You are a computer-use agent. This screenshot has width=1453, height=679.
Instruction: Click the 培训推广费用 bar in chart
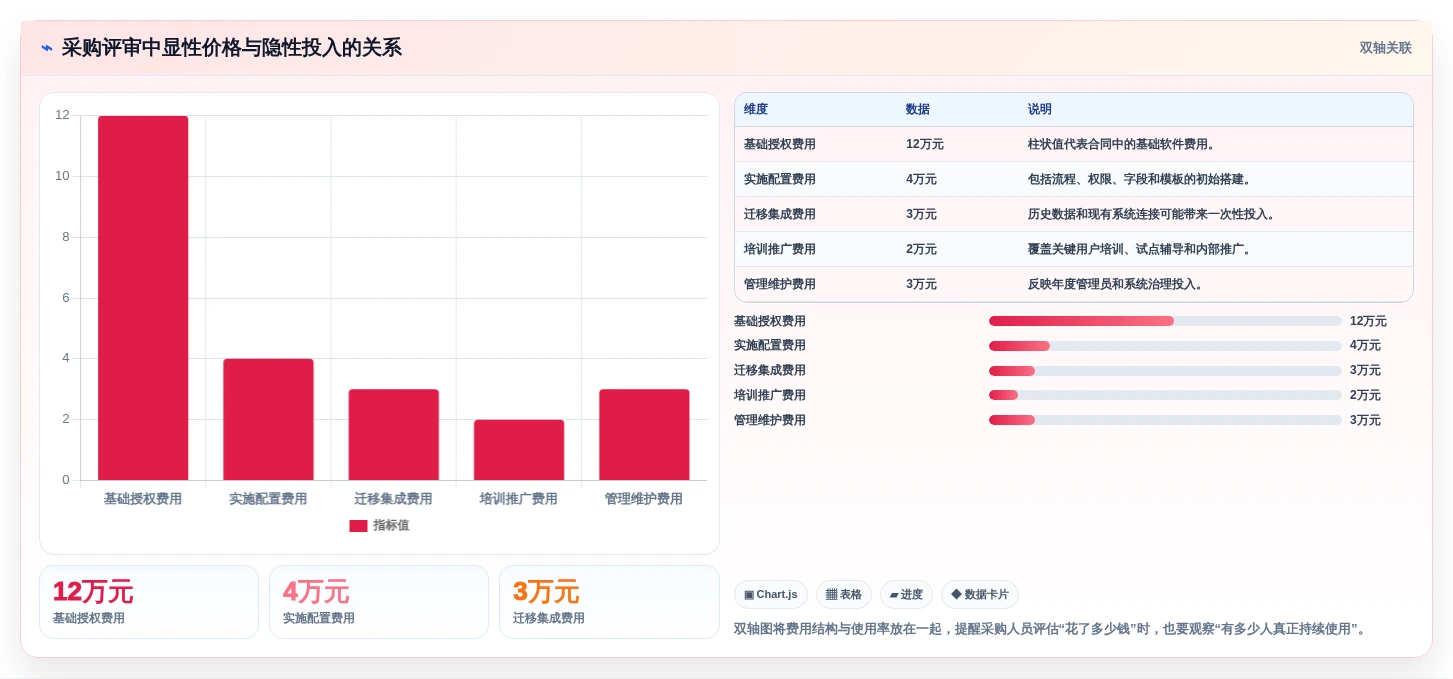[x=518, y=450]
